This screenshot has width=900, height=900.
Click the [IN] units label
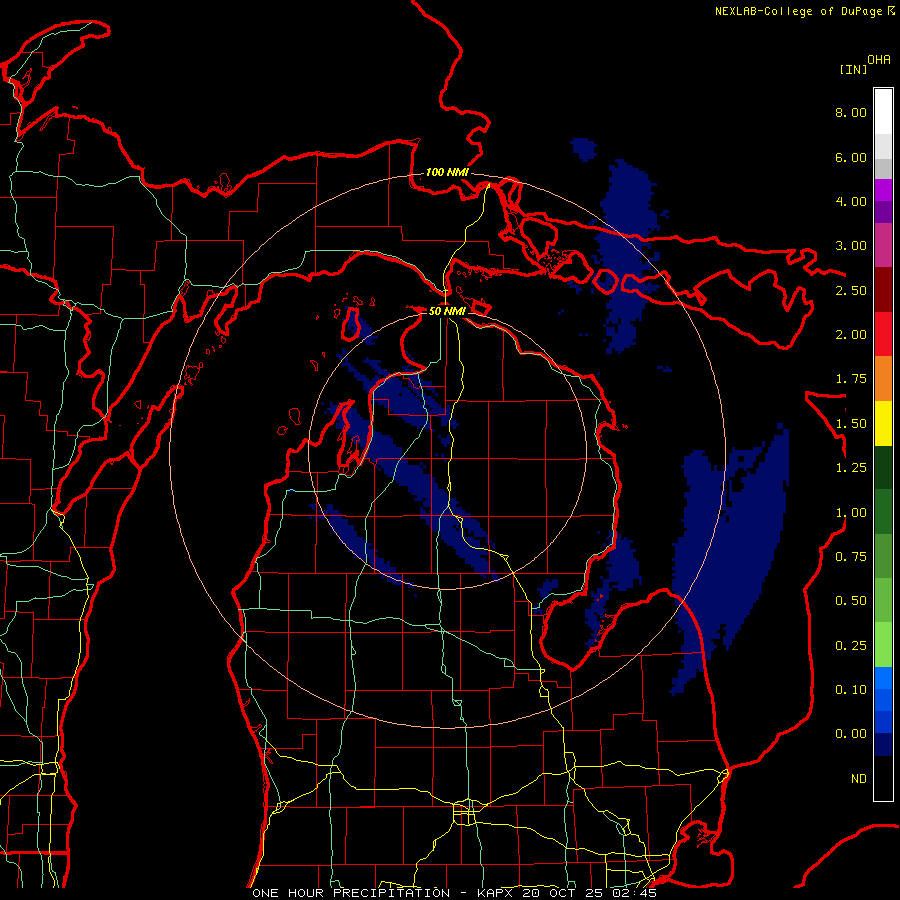pos(853,69)
